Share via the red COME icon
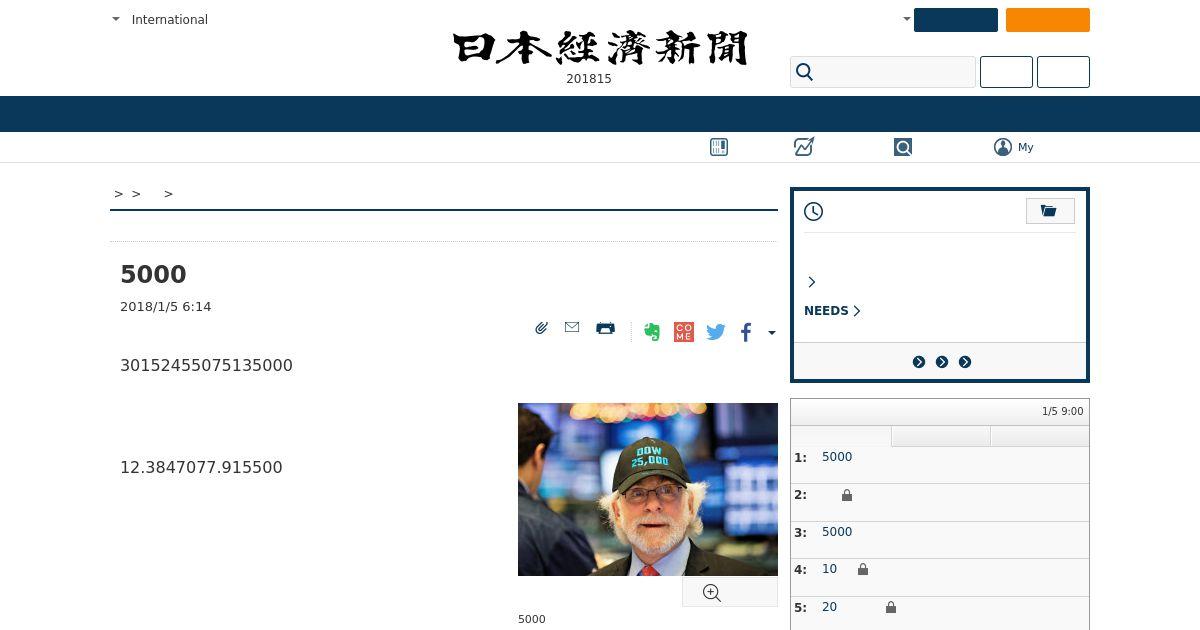Image resolution: width=1200 pixels, height=630 pixels. (x=684, y=332)
